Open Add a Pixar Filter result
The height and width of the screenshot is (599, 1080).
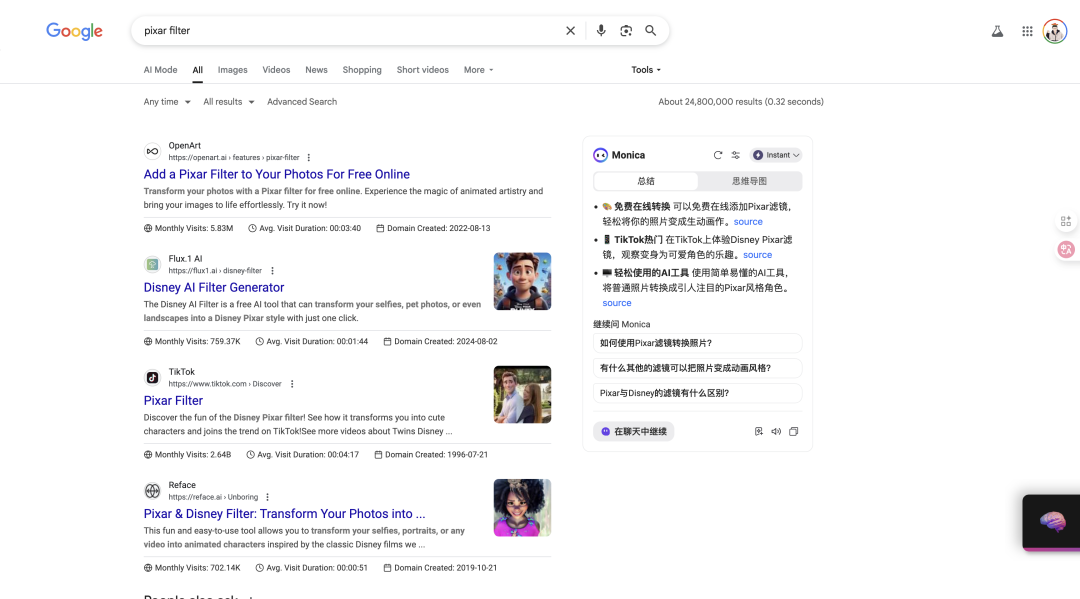tap(276, 174)
